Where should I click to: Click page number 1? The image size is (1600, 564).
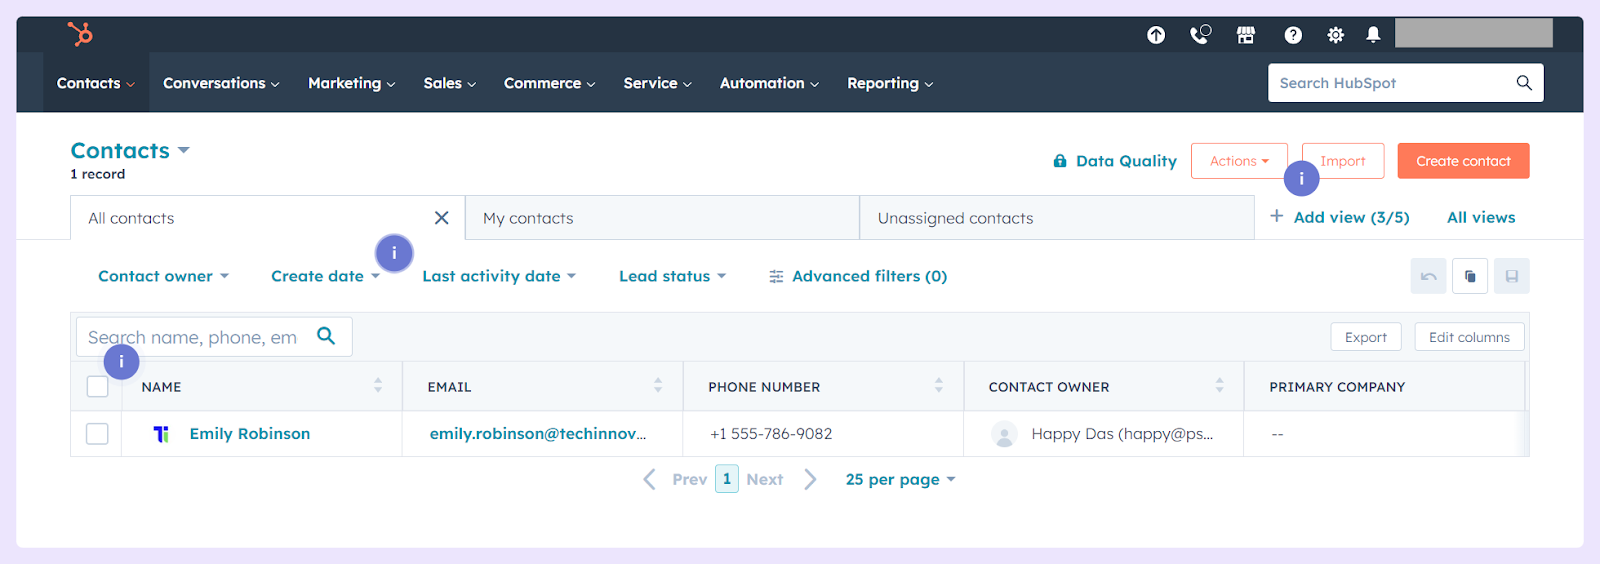[x=727, y=479]
